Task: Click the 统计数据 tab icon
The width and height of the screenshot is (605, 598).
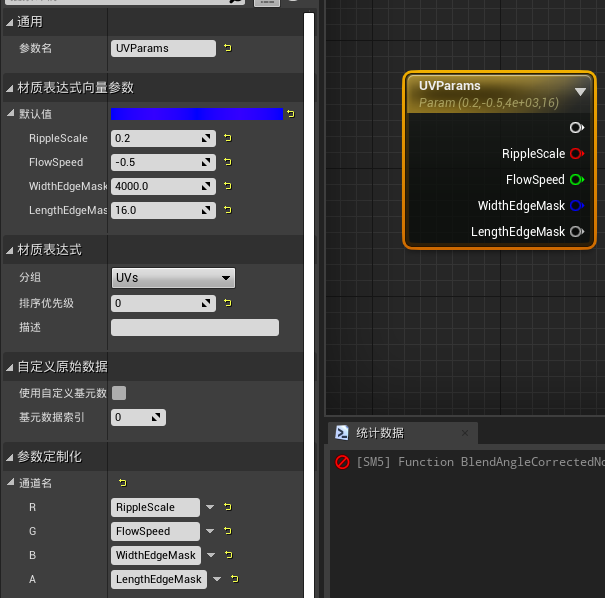Action: pyautogui.click(x=342, y=433)
